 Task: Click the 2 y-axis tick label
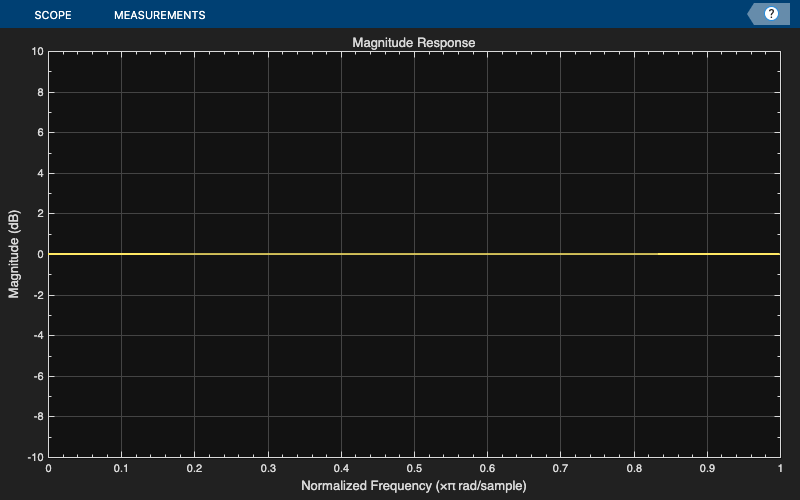tap(40, 213)
